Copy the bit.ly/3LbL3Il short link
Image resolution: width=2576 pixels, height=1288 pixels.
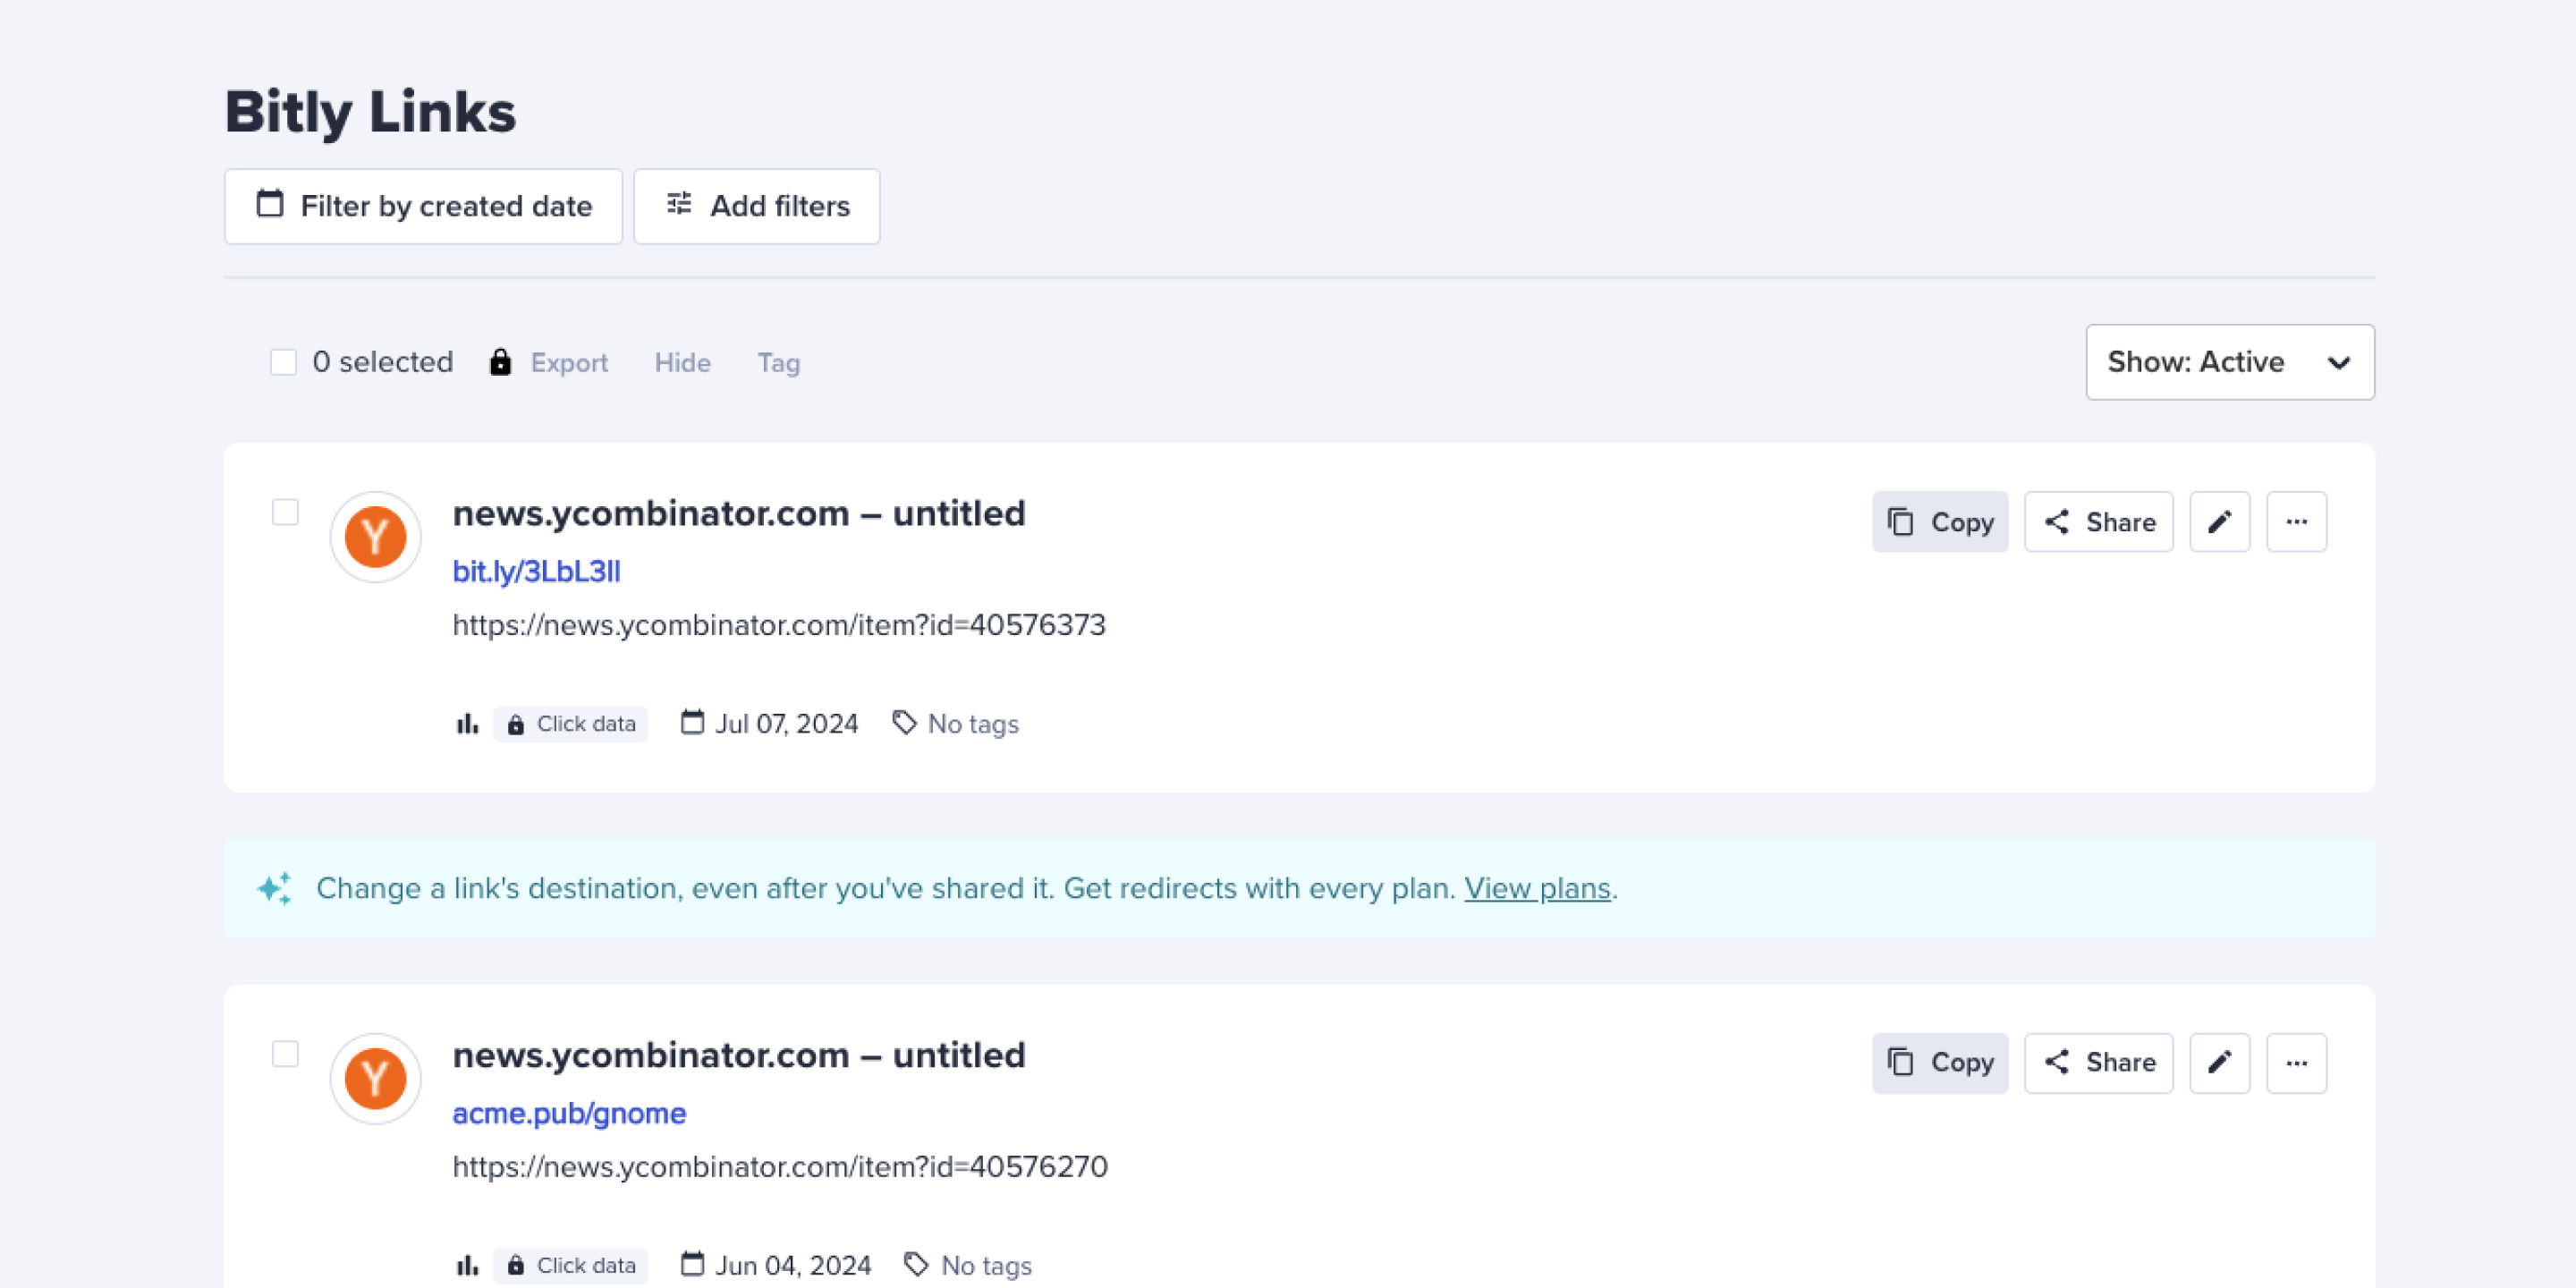coord(1940,522)
